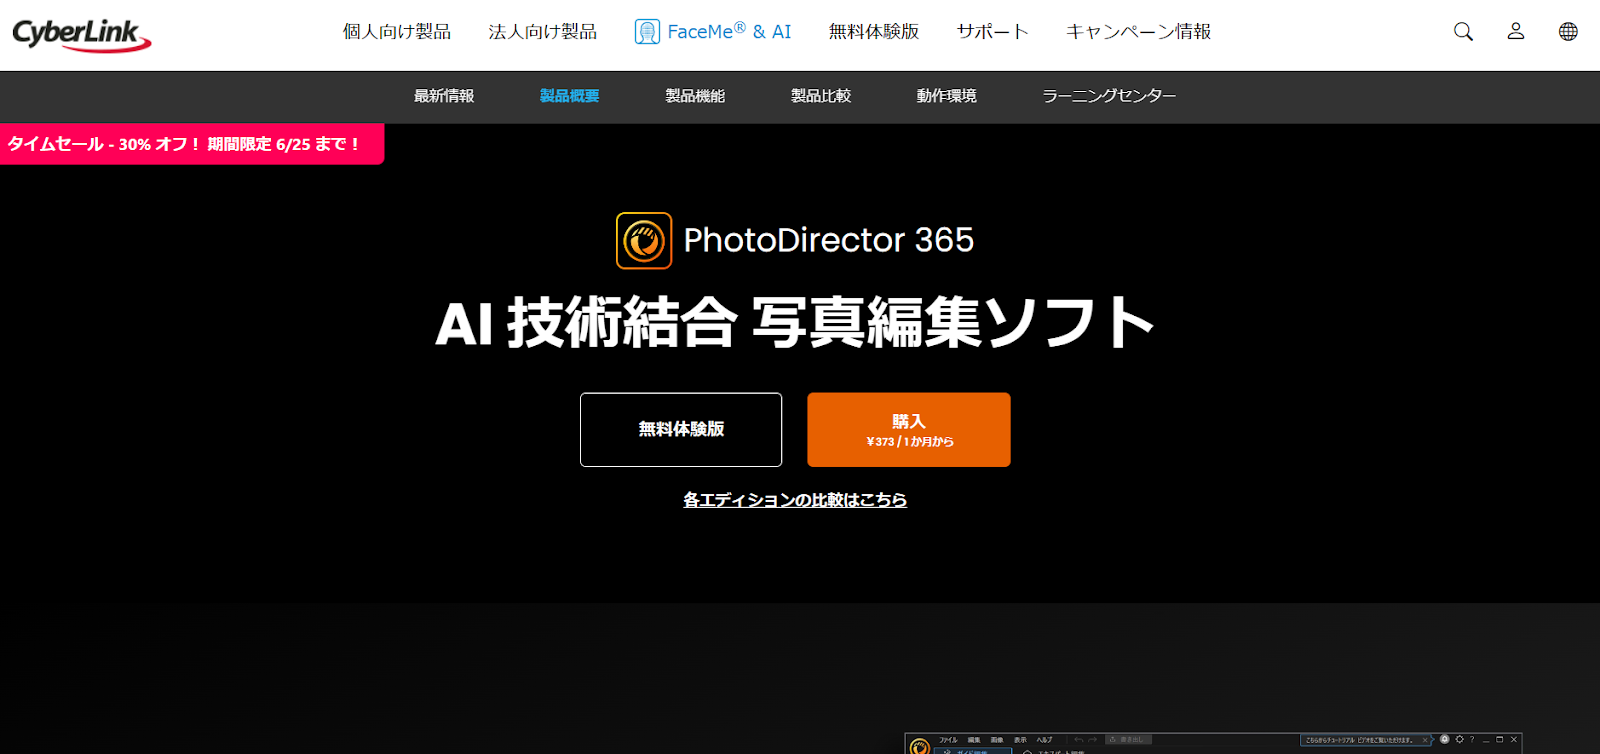Viewport: 1600px width, 754px height.
Task: Open 個人向け製品 menu
Action: pyautogui.click(x=397, y=32)
